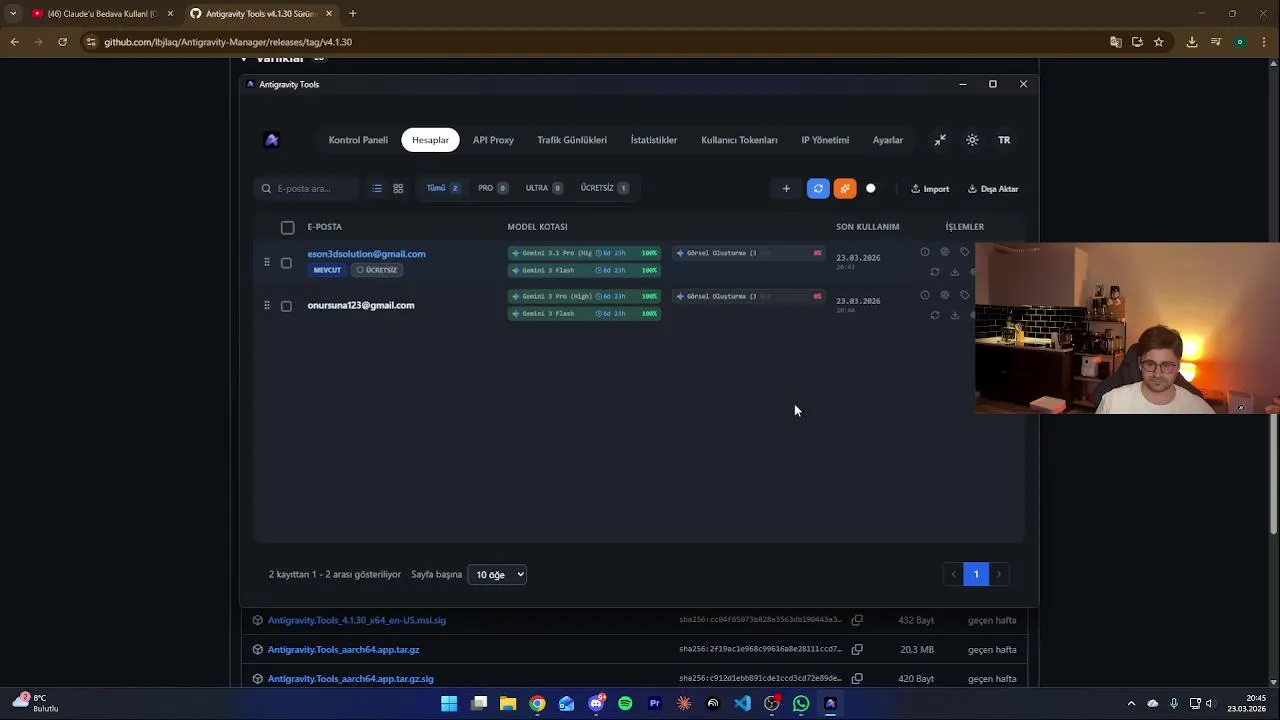Export eson3dsolution account via download icon
Screen dimensions: 1280x720
click(954, 272)
